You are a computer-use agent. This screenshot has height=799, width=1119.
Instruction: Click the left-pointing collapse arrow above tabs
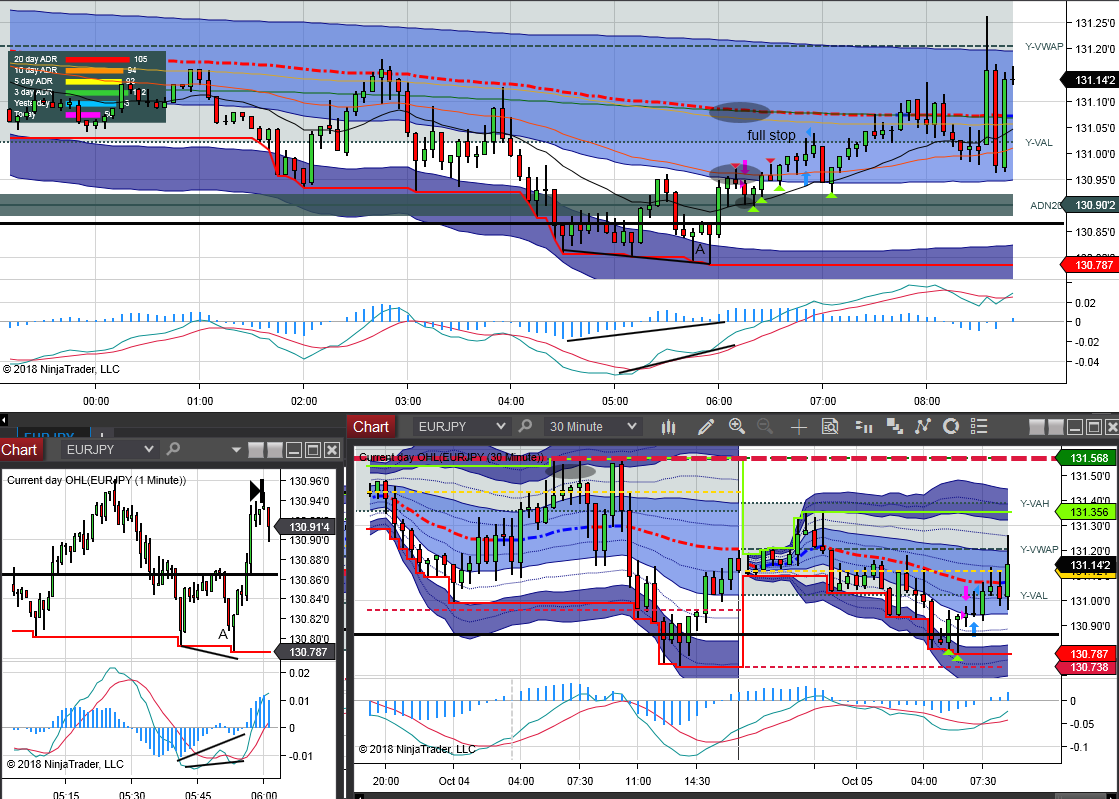(x=4, y=421)
